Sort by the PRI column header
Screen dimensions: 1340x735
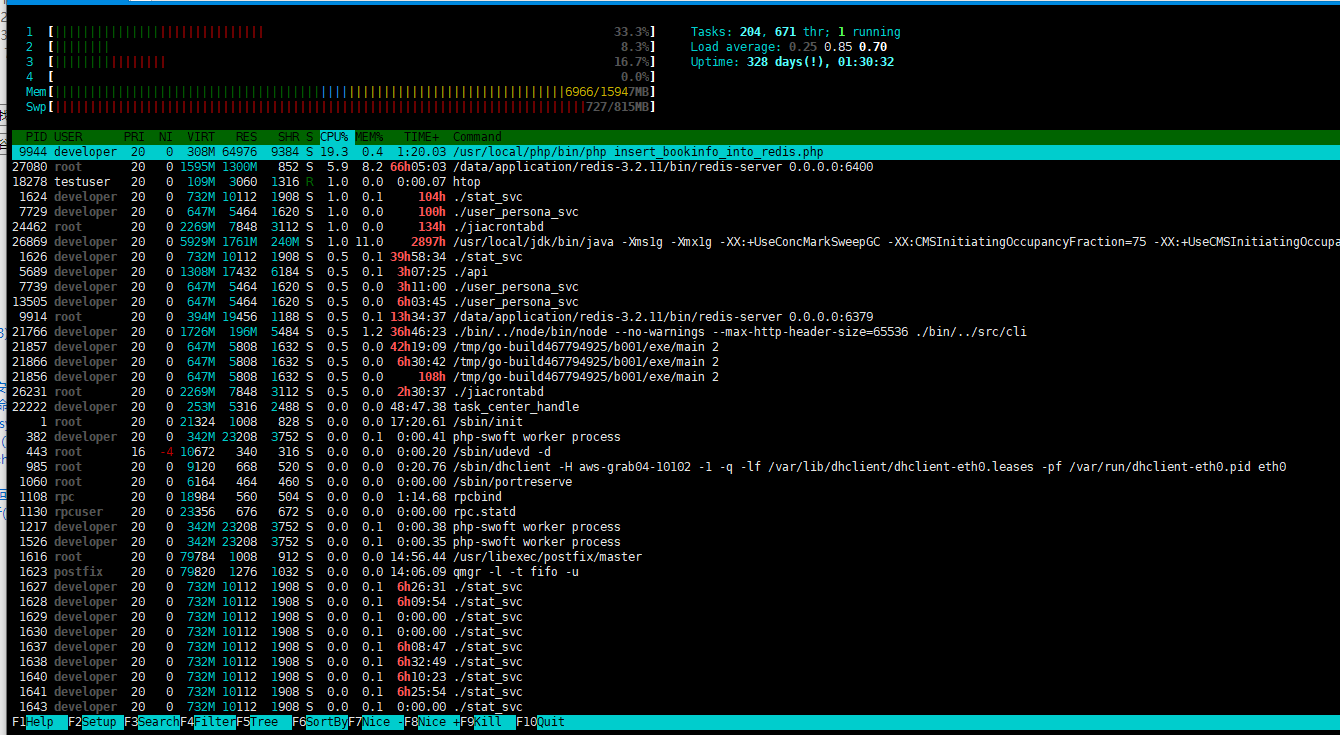pos(134,137)
